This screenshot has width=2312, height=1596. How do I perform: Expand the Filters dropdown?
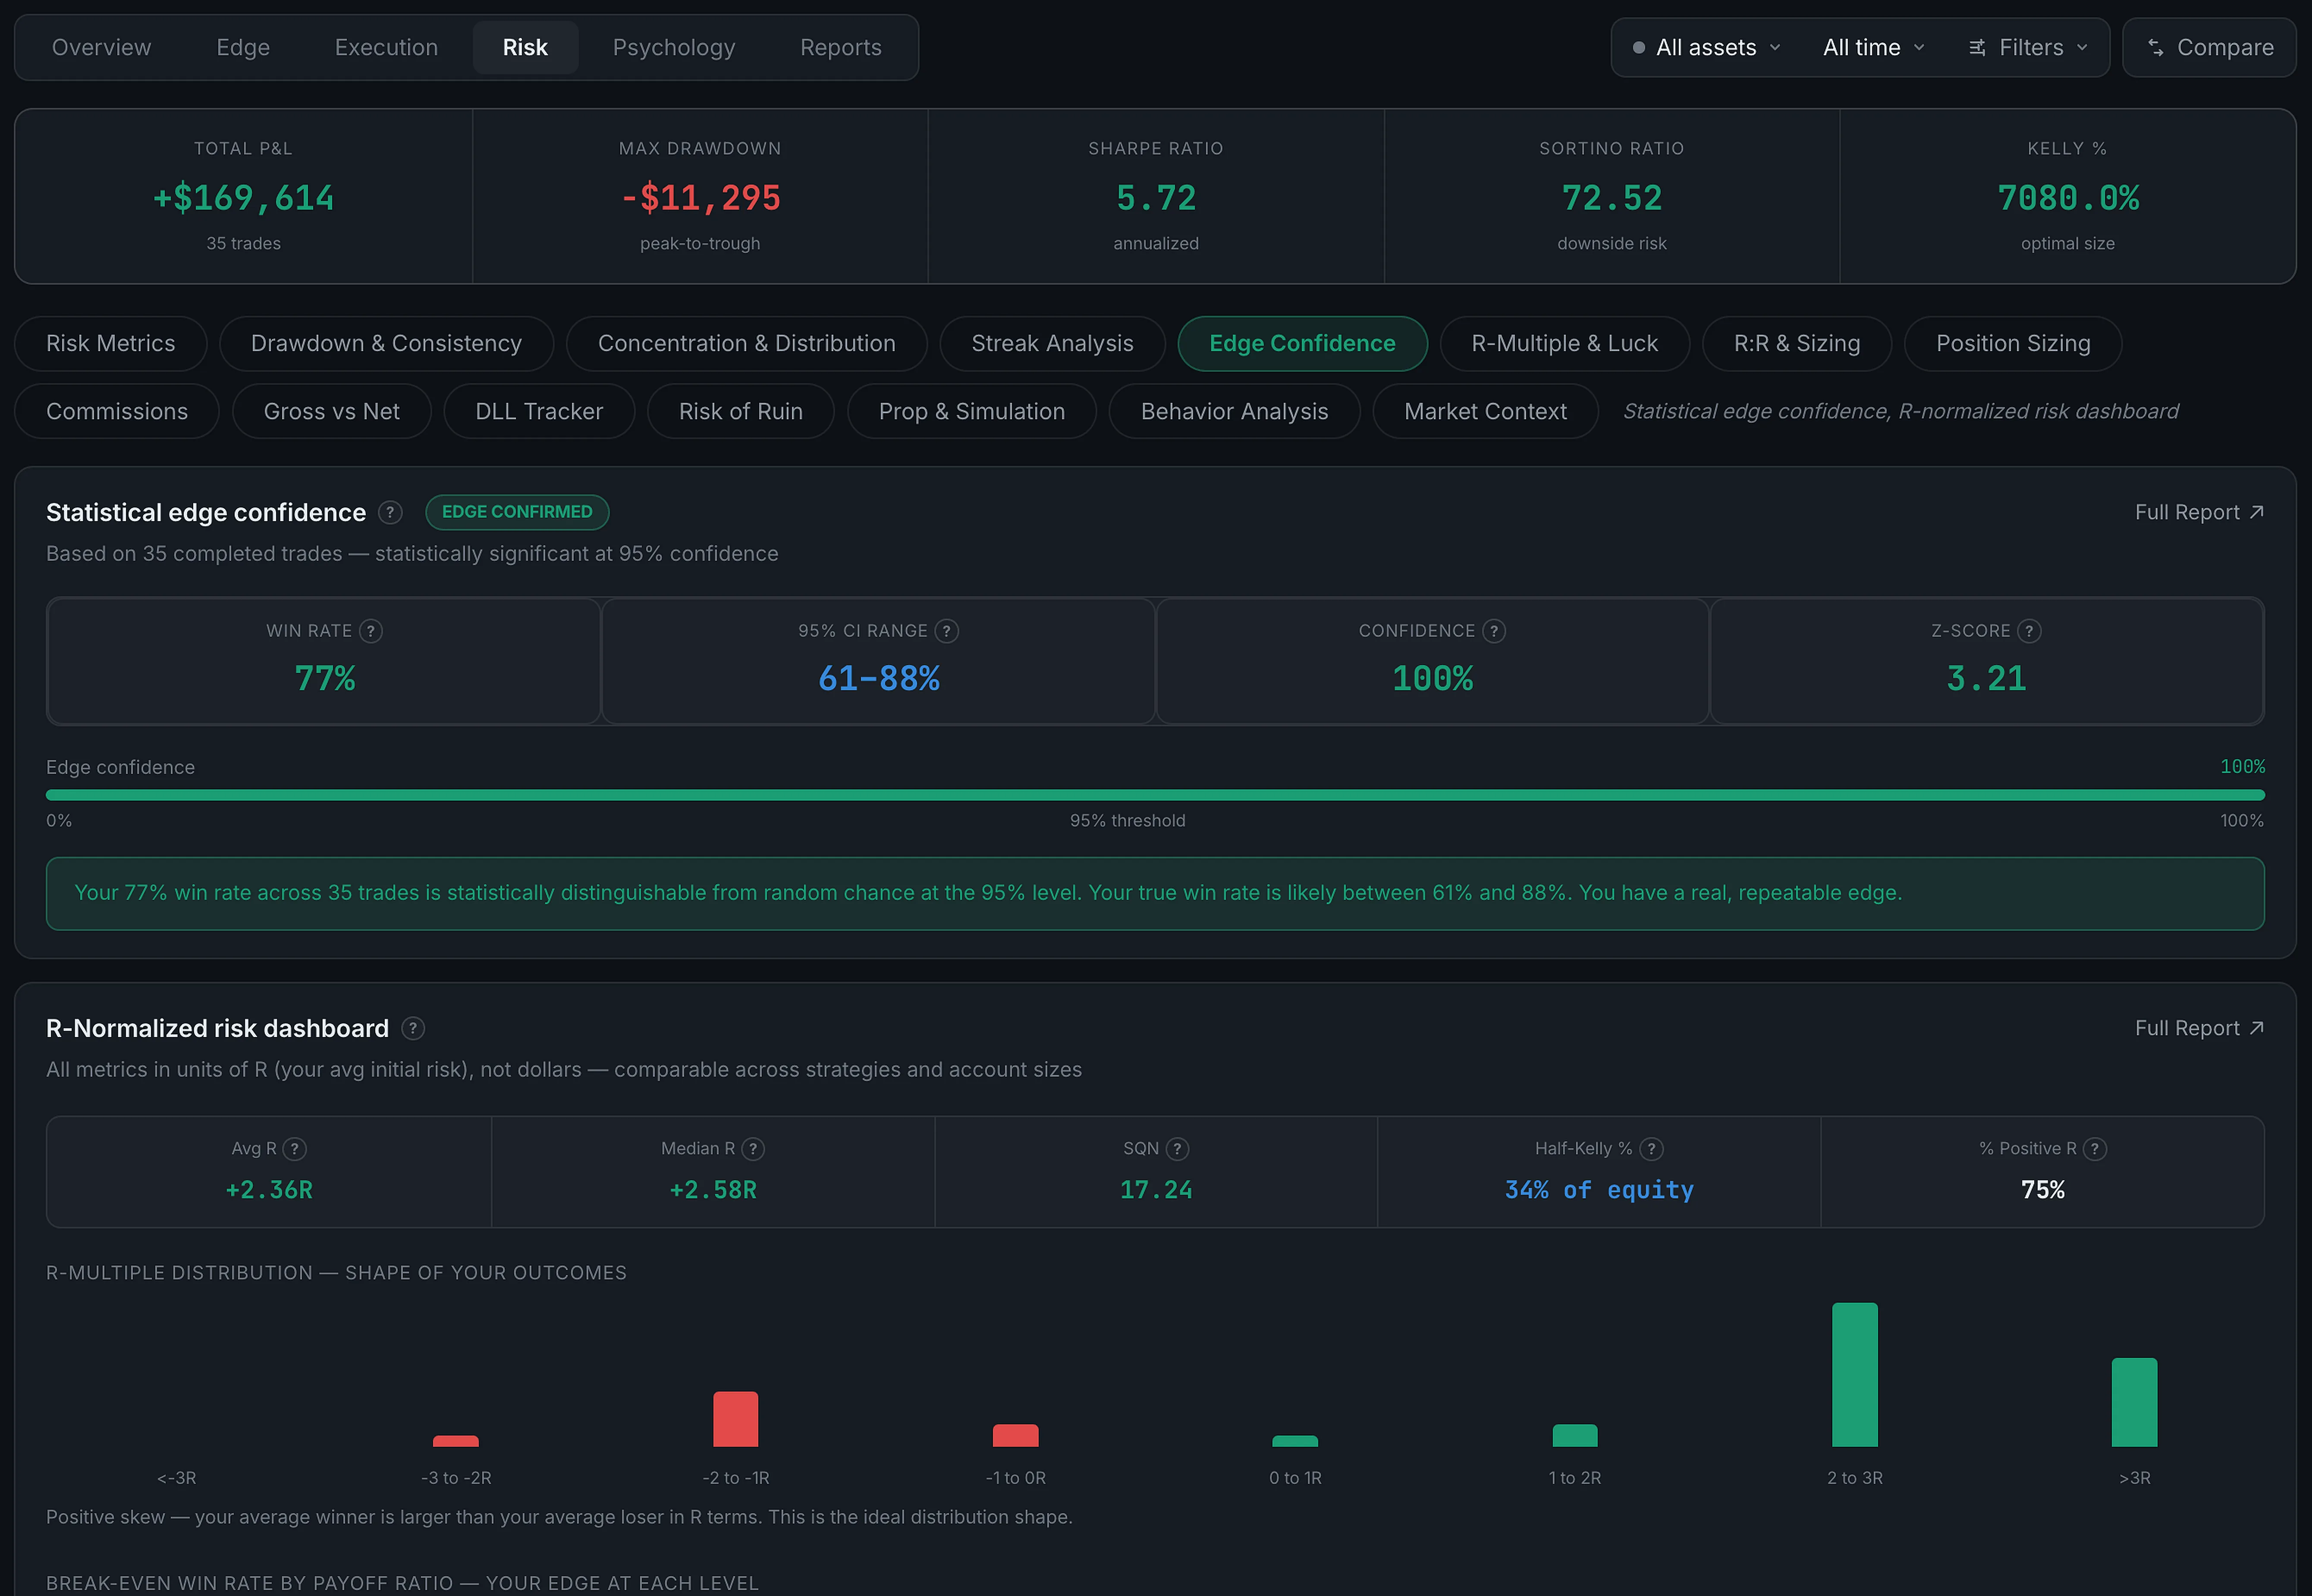2028,47
